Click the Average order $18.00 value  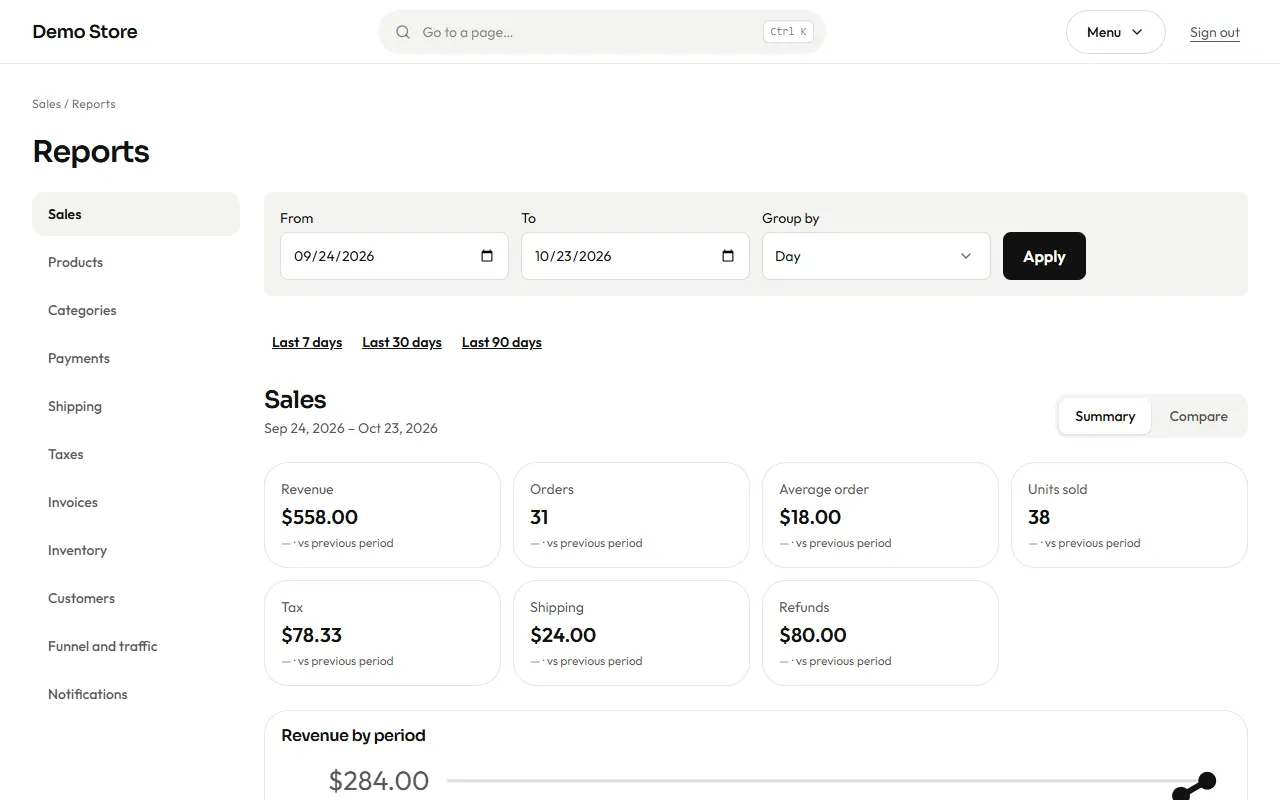[x=810, y=517]
